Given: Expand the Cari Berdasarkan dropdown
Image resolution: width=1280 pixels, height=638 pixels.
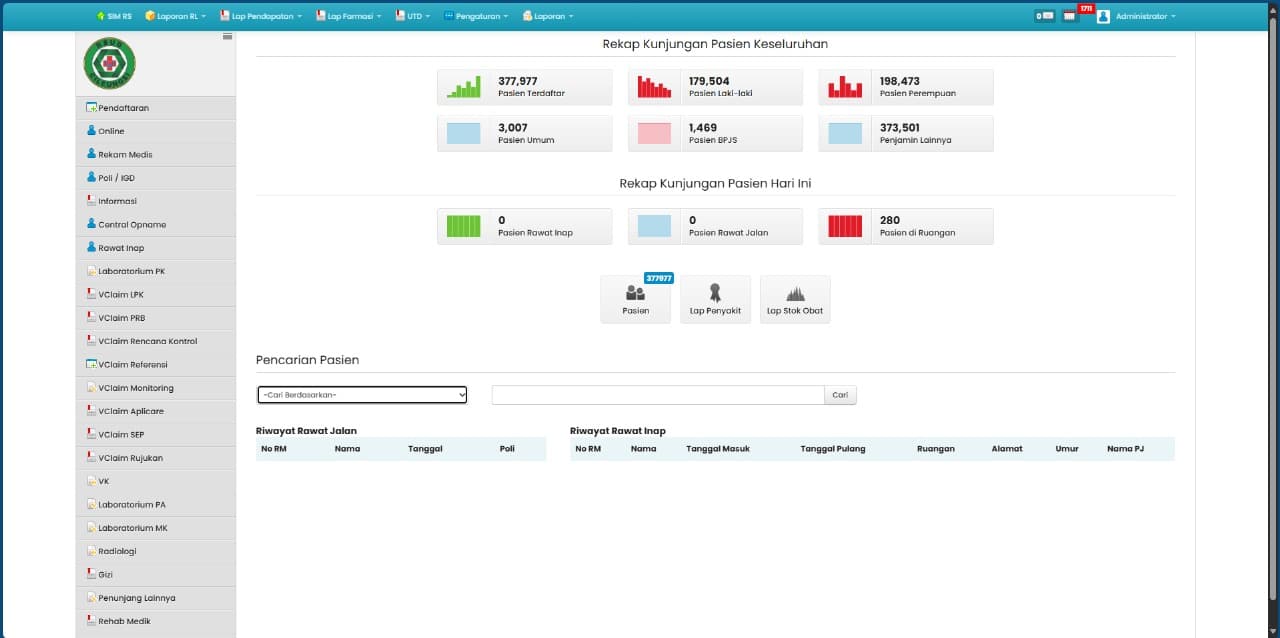Looking at the screenshot, I should [362, 395].
